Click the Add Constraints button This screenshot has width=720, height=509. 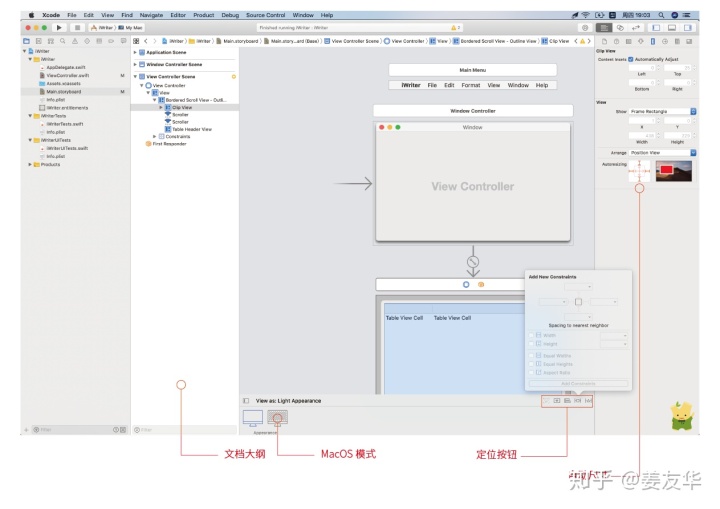[x=578, y=383]
